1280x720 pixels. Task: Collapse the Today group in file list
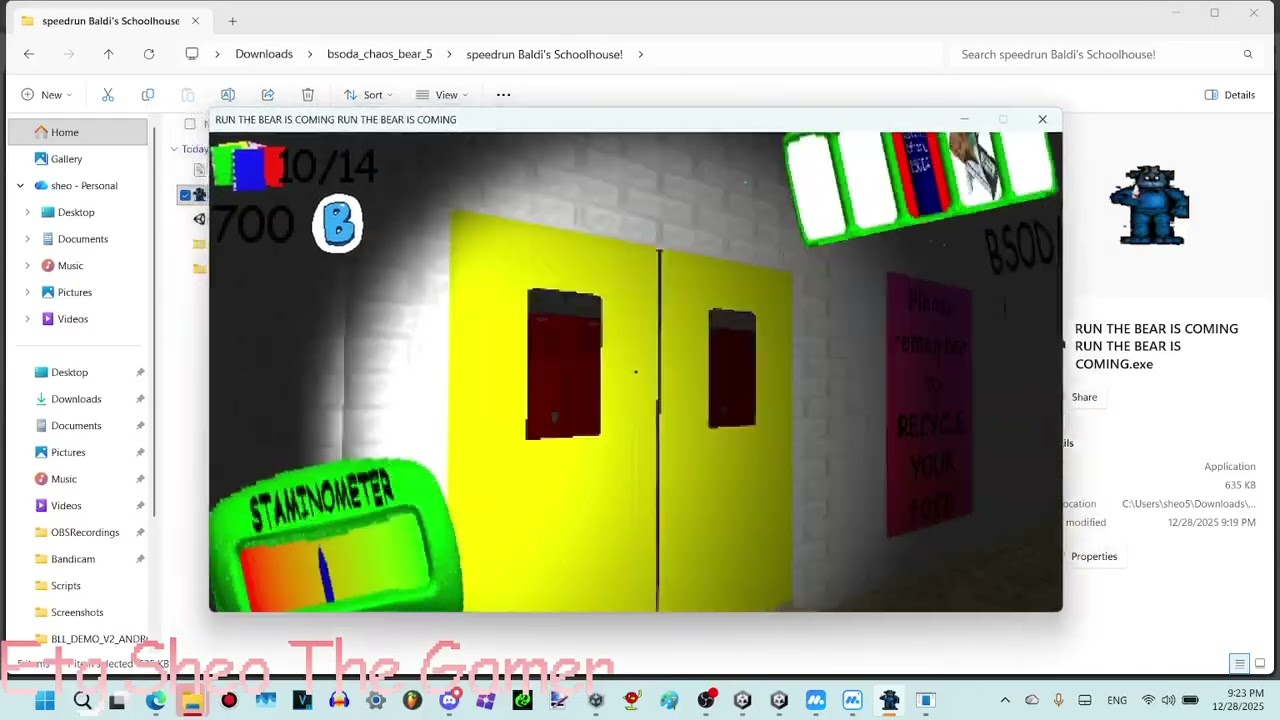(x=174, y=149)
